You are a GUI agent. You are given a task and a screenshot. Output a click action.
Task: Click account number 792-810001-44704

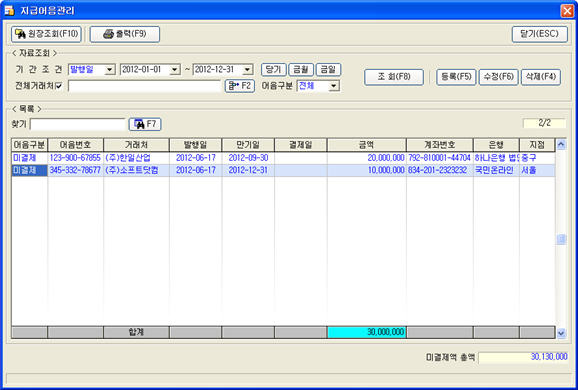[x=440, y=158]
